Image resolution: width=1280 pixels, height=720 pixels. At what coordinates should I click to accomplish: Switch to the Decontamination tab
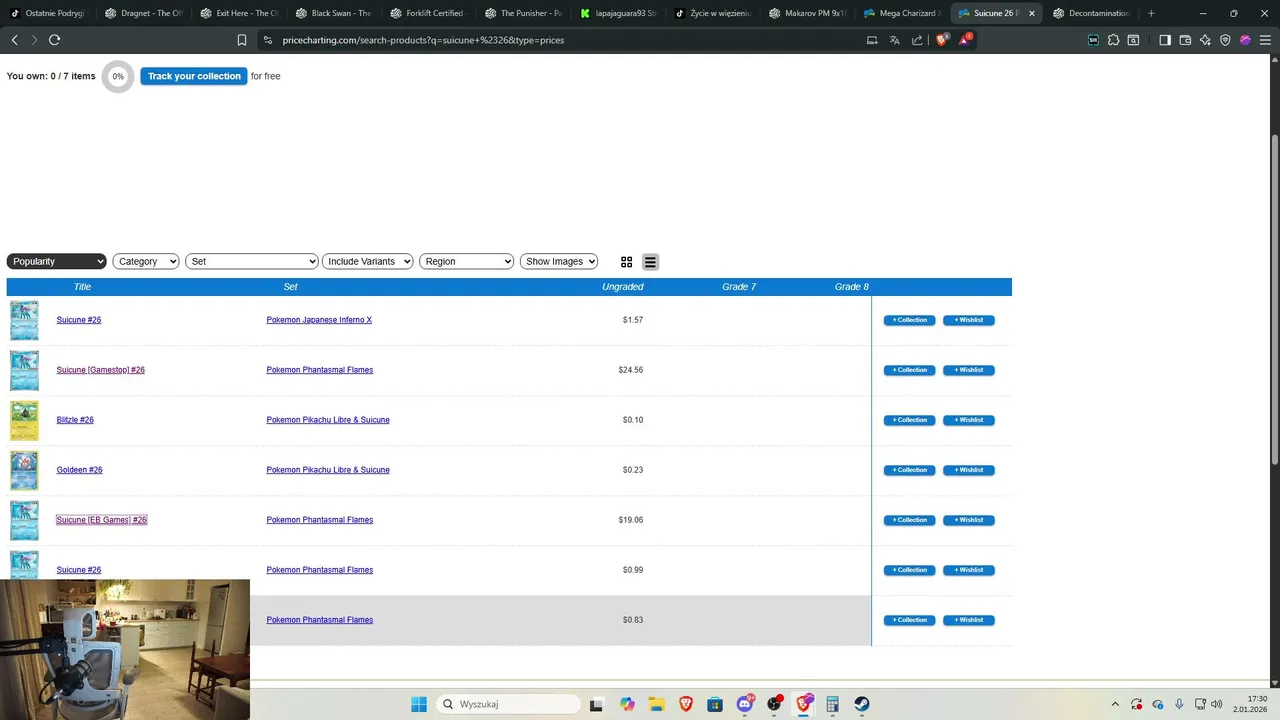(1091, 13)
